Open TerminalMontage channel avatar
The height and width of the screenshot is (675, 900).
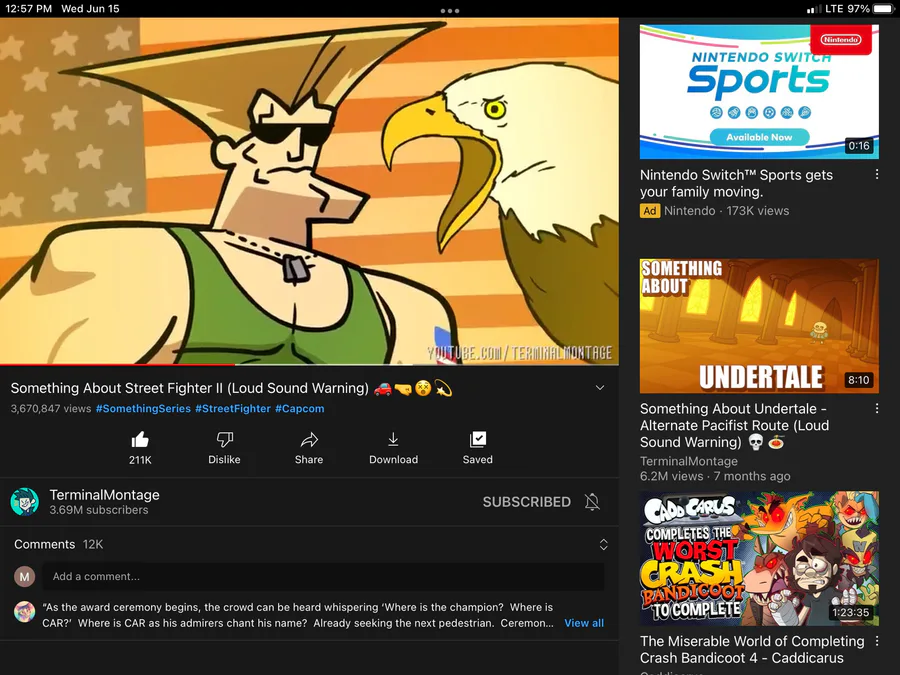(x=25, y=502)
